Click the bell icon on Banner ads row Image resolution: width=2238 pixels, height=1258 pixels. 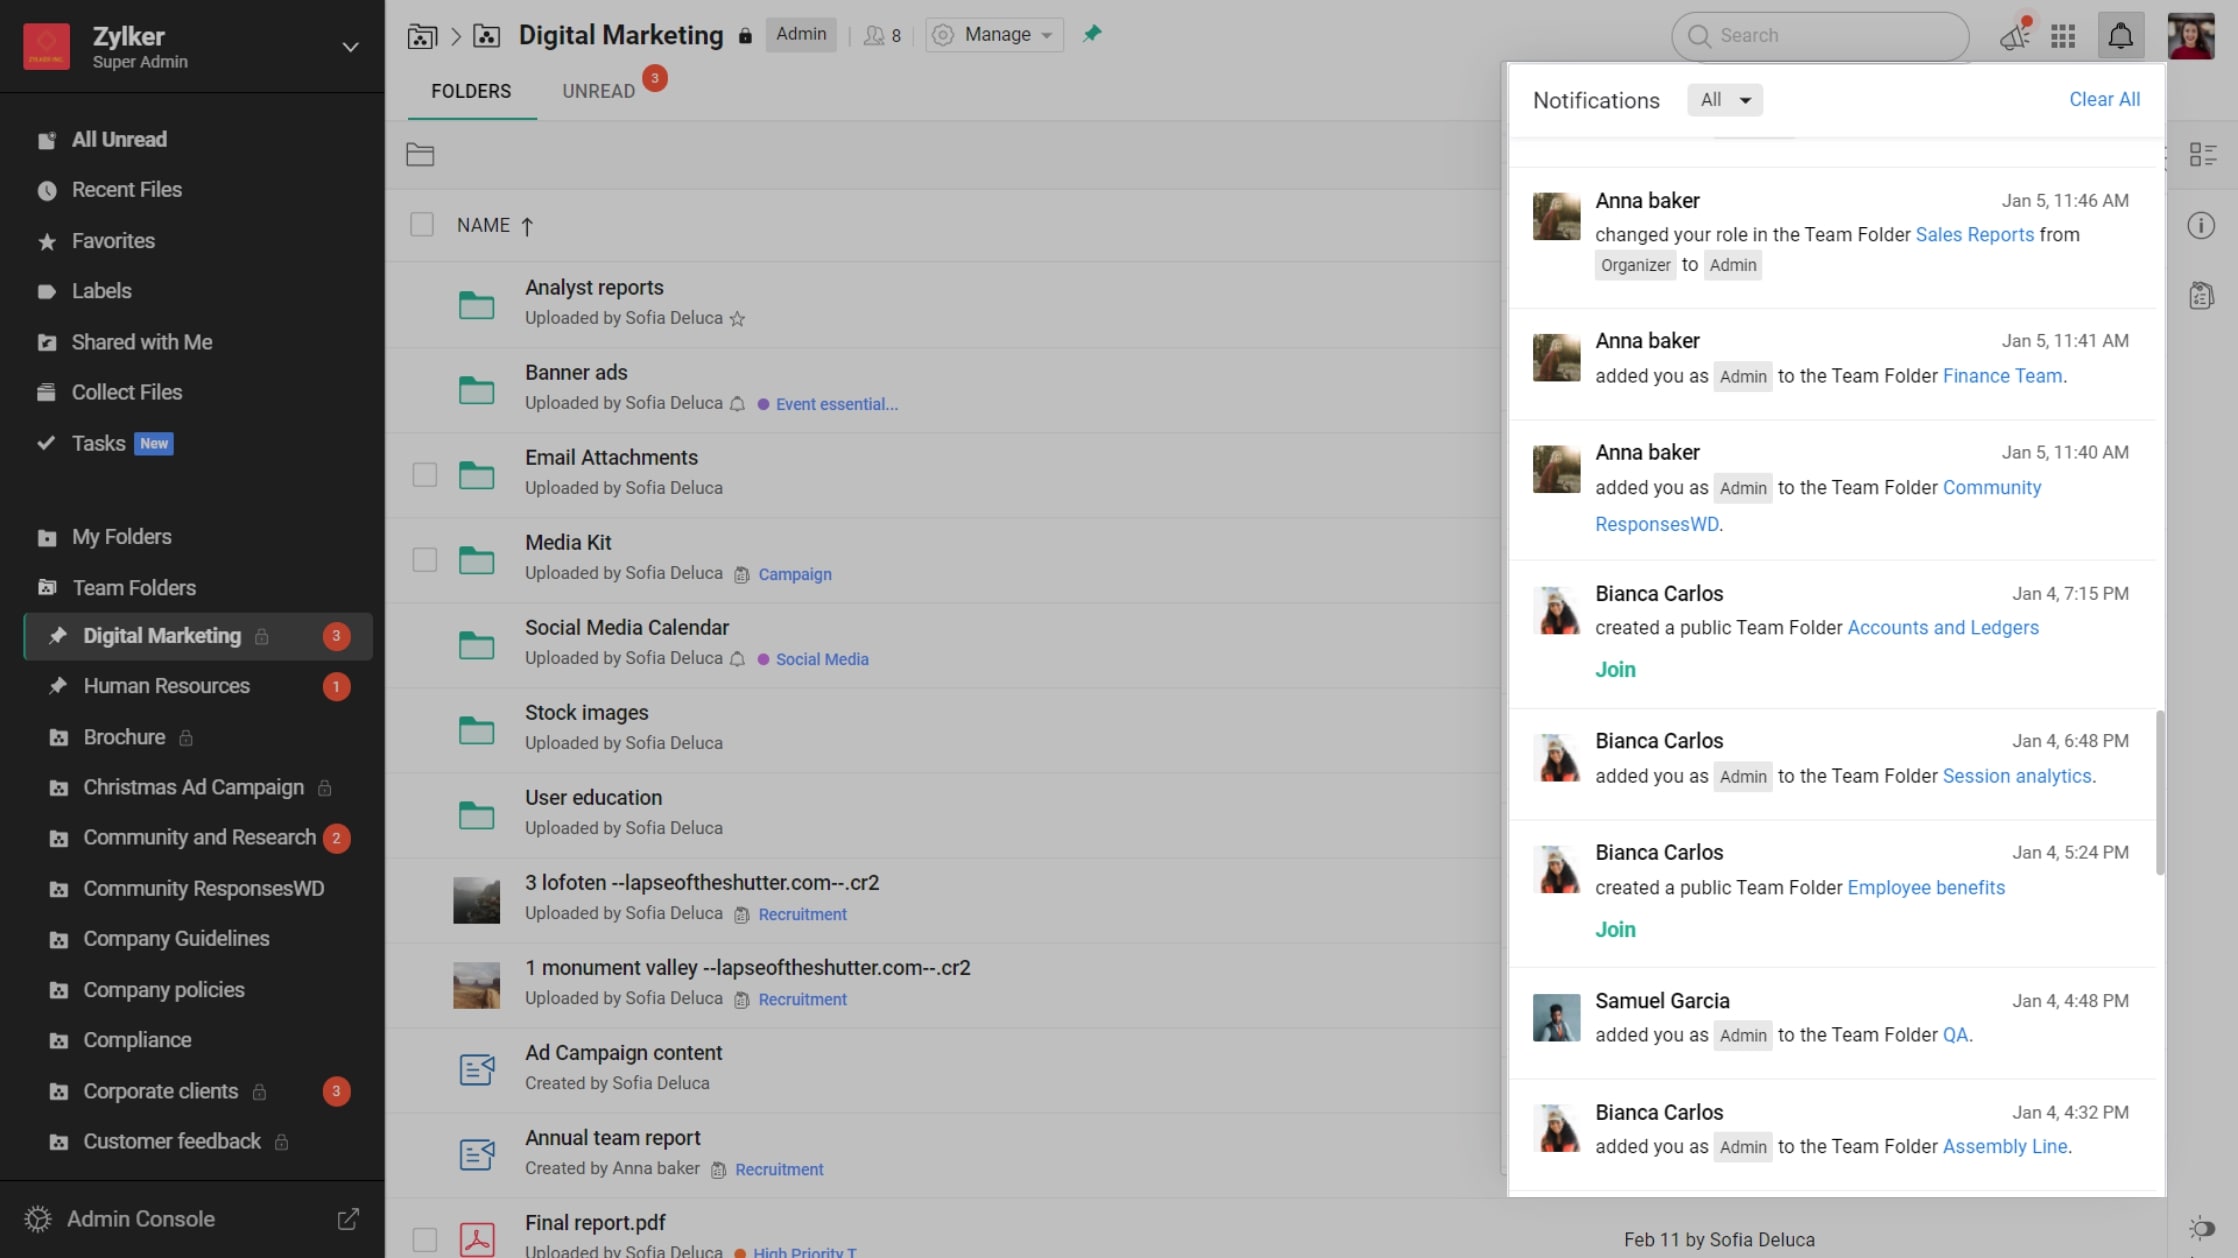(737, 404)
